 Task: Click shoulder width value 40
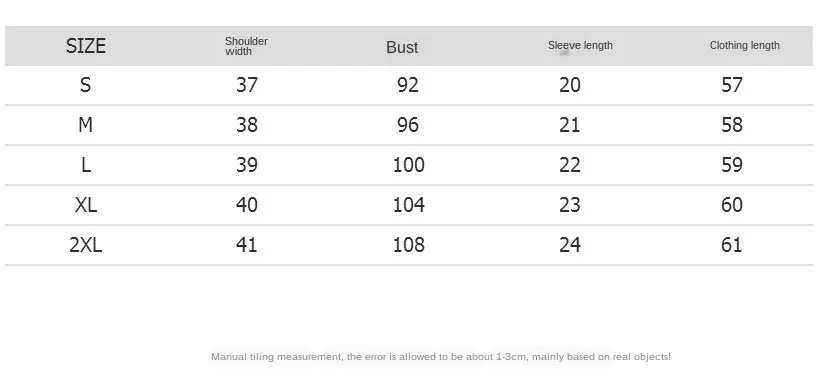click(x=247, y=205)
